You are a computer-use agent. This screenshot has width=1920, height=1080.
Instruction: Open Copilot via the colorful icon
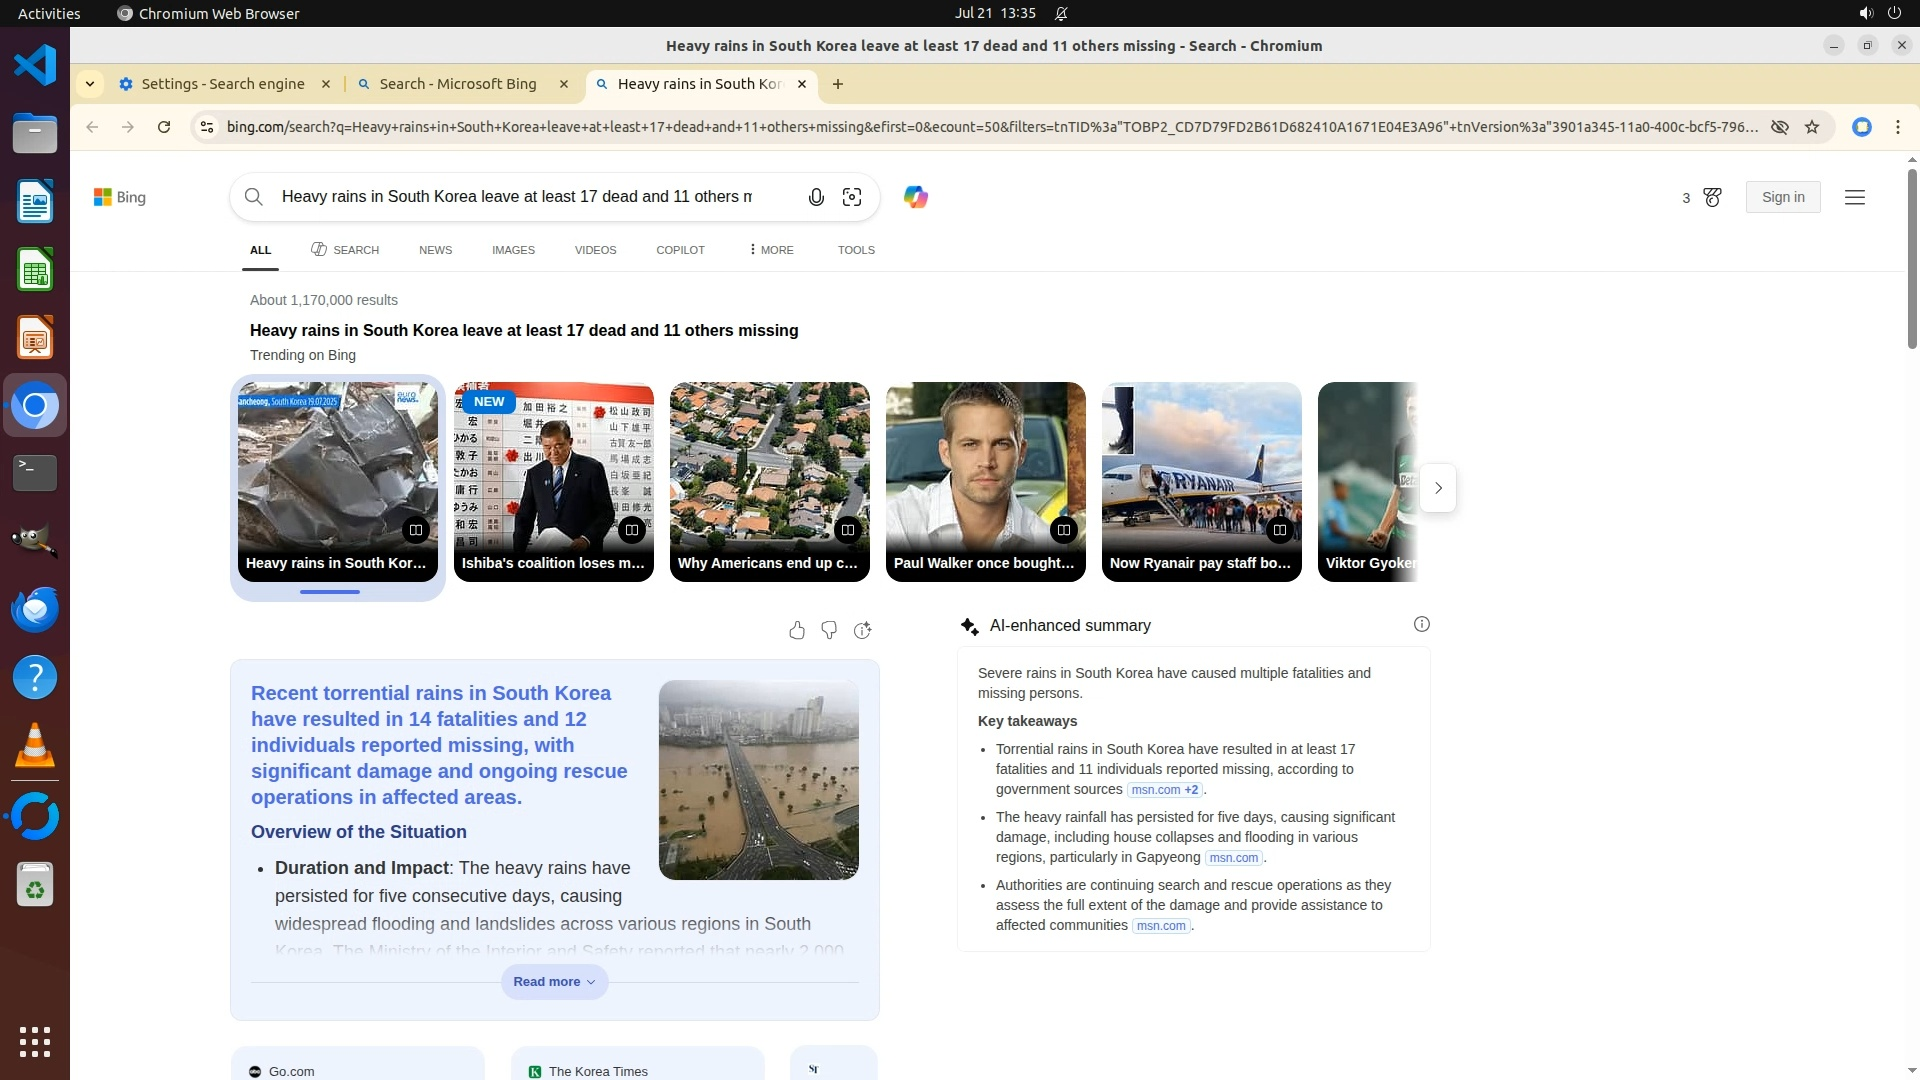tap(915, 197)
